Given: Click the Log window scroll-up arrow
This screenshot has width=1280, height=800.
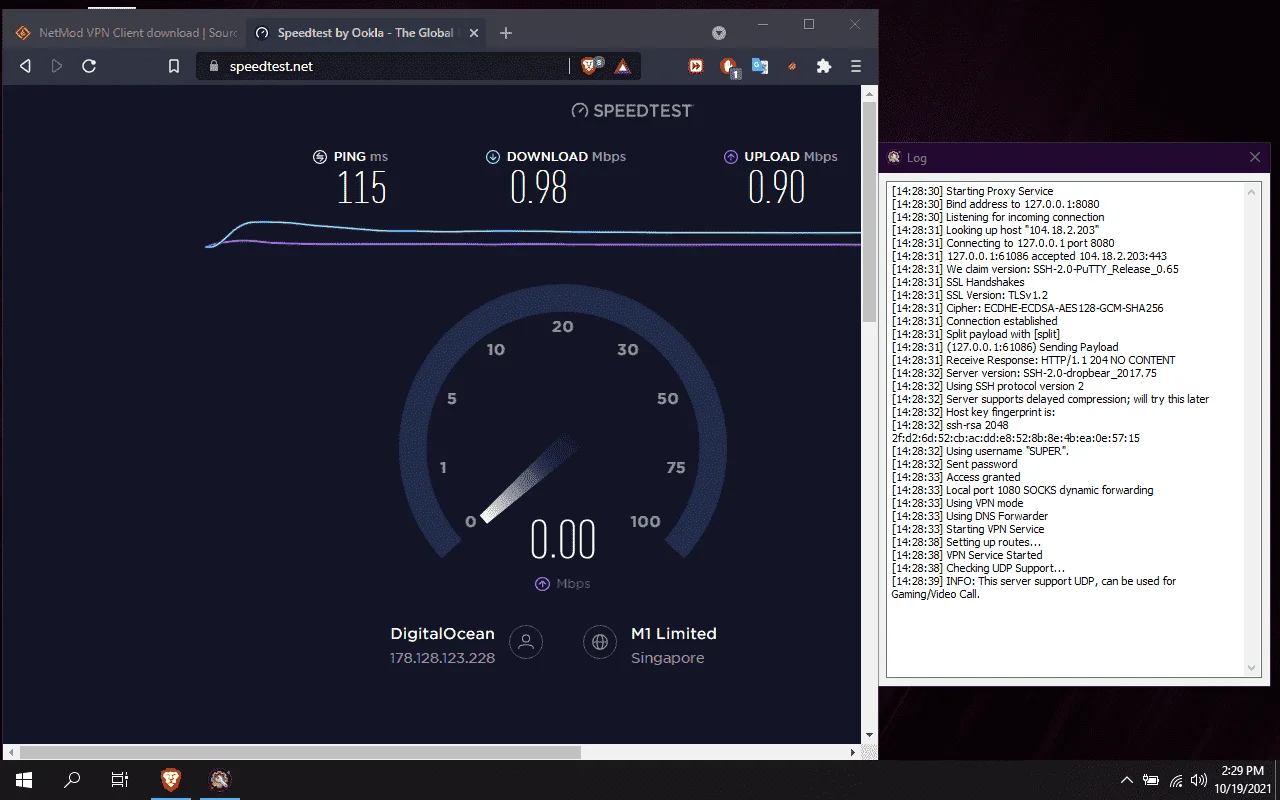Looking at the screenshot, I should pyautogui.click(x=1251, y=190).
